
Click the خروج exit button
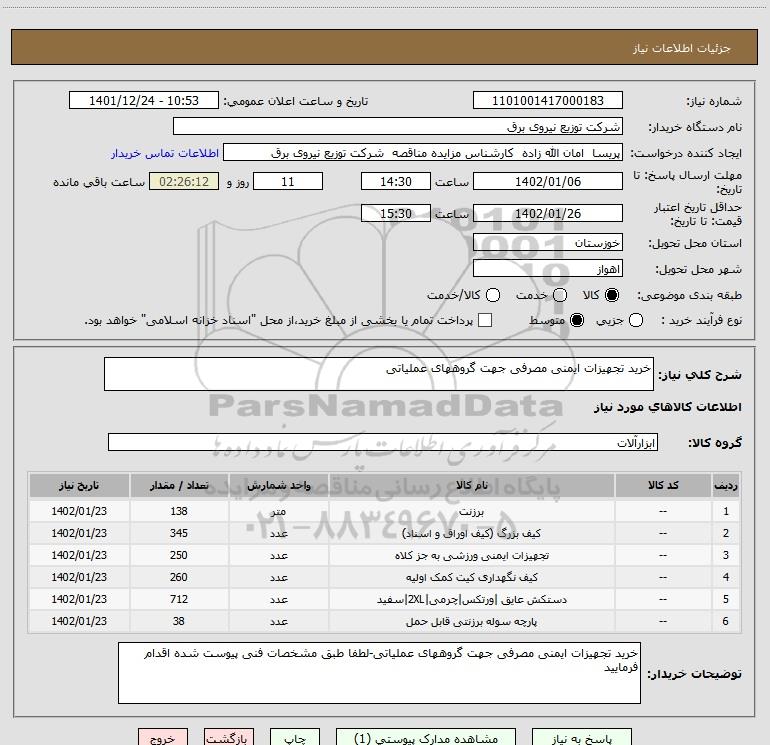[163, 738]
